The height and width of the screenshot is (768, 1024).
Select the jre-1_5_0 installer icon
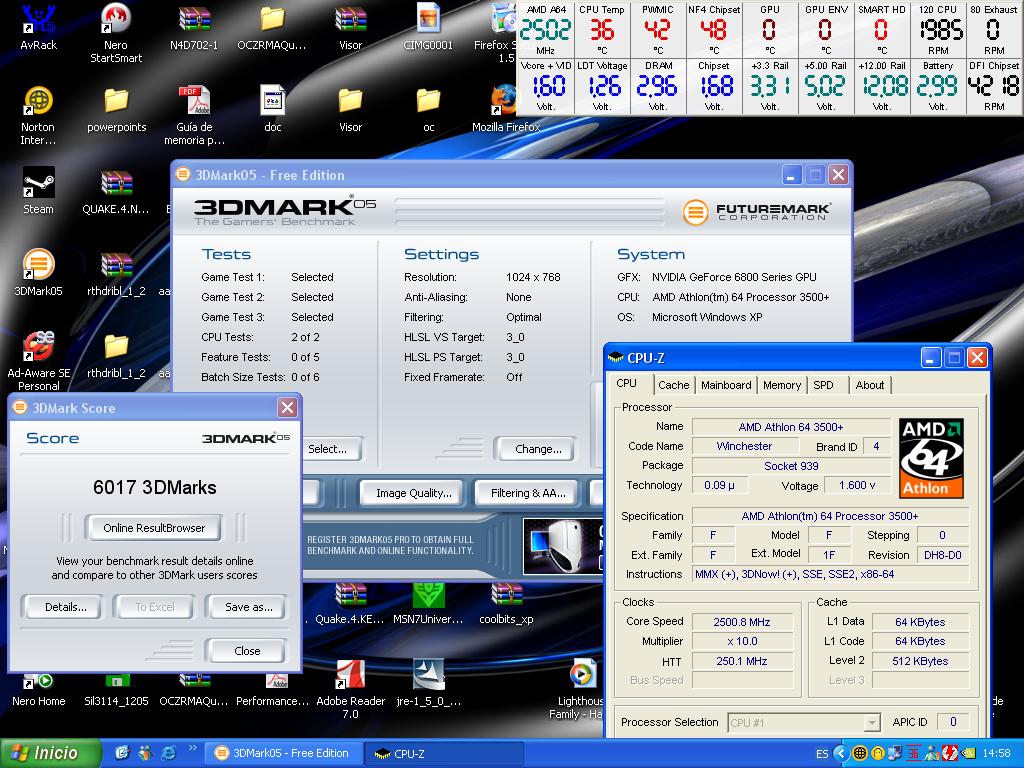tap(428, 682)
